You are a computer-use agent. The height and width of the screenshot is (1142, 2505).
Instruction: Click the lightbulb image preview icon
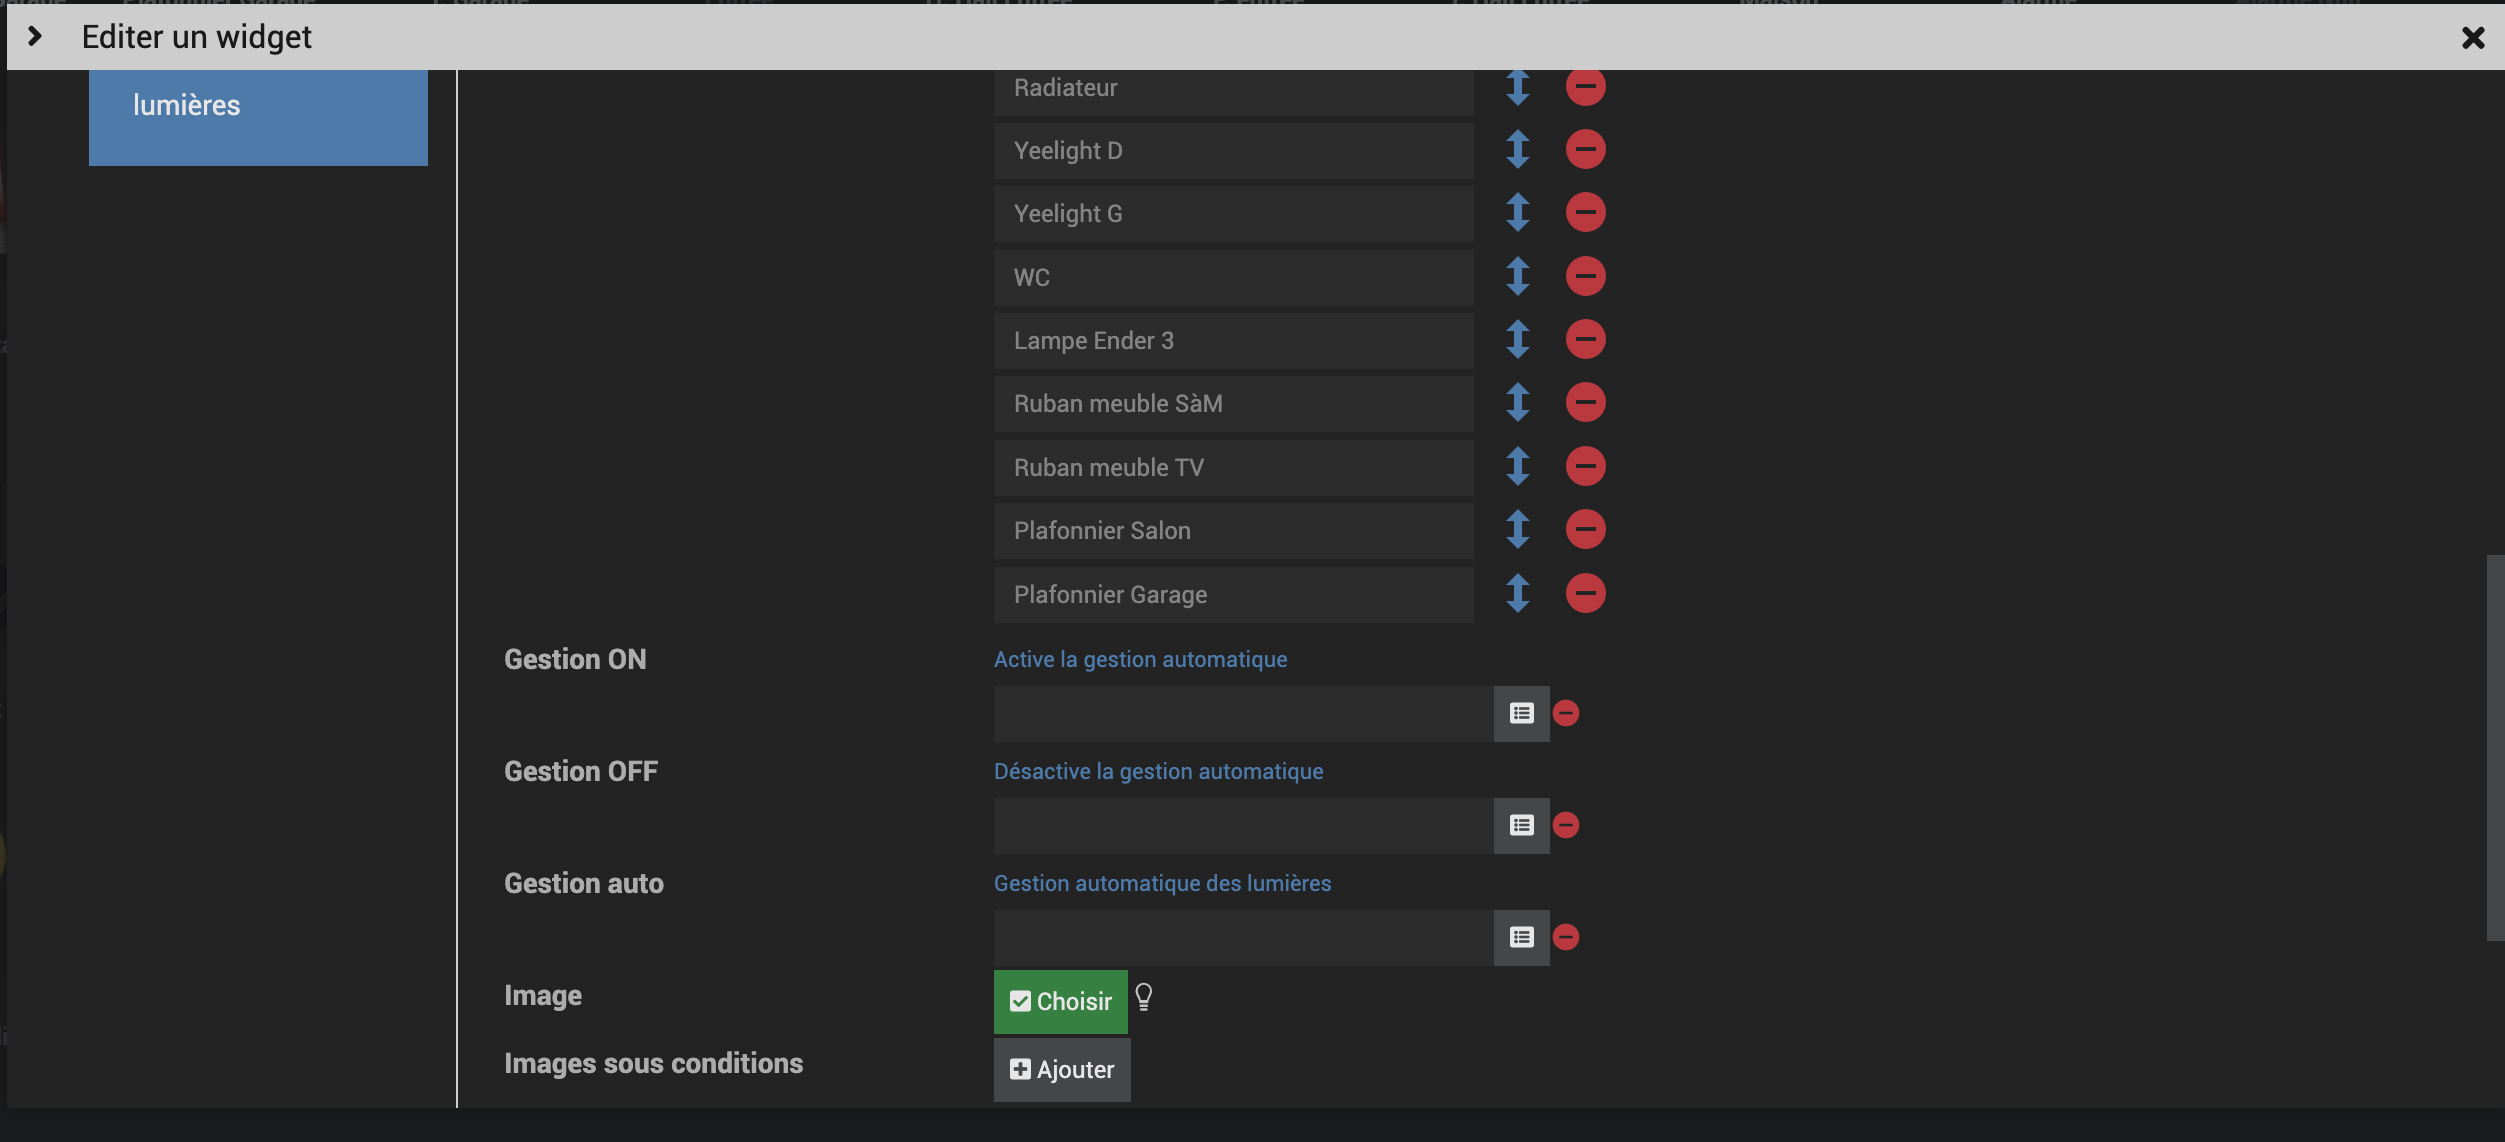pyautogui.click(x=1144, y=998)
